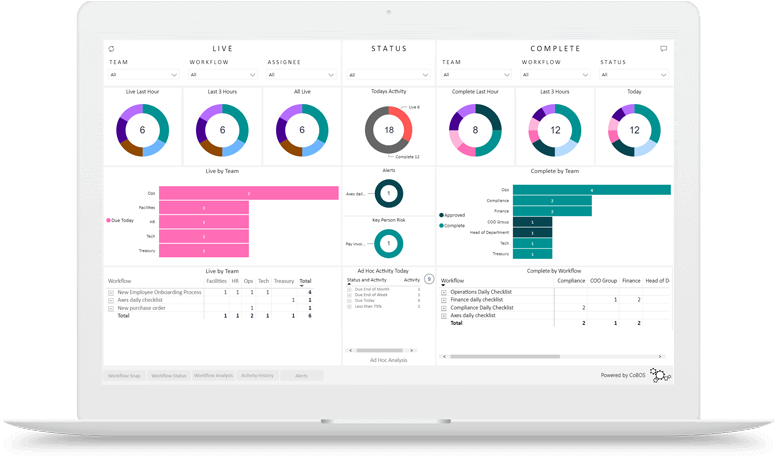Image resolution: width=778 pixels, height=458 pixels.
Task: Click the Compliance bar in Complete by Team
Action: pos(552,200)
